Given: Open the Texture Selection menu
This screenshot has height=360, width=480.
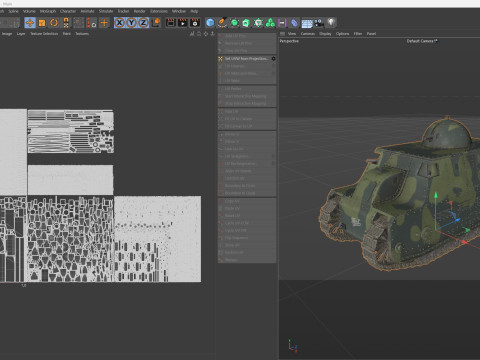Looking at the screenshot, I should (x=44, y=34).
